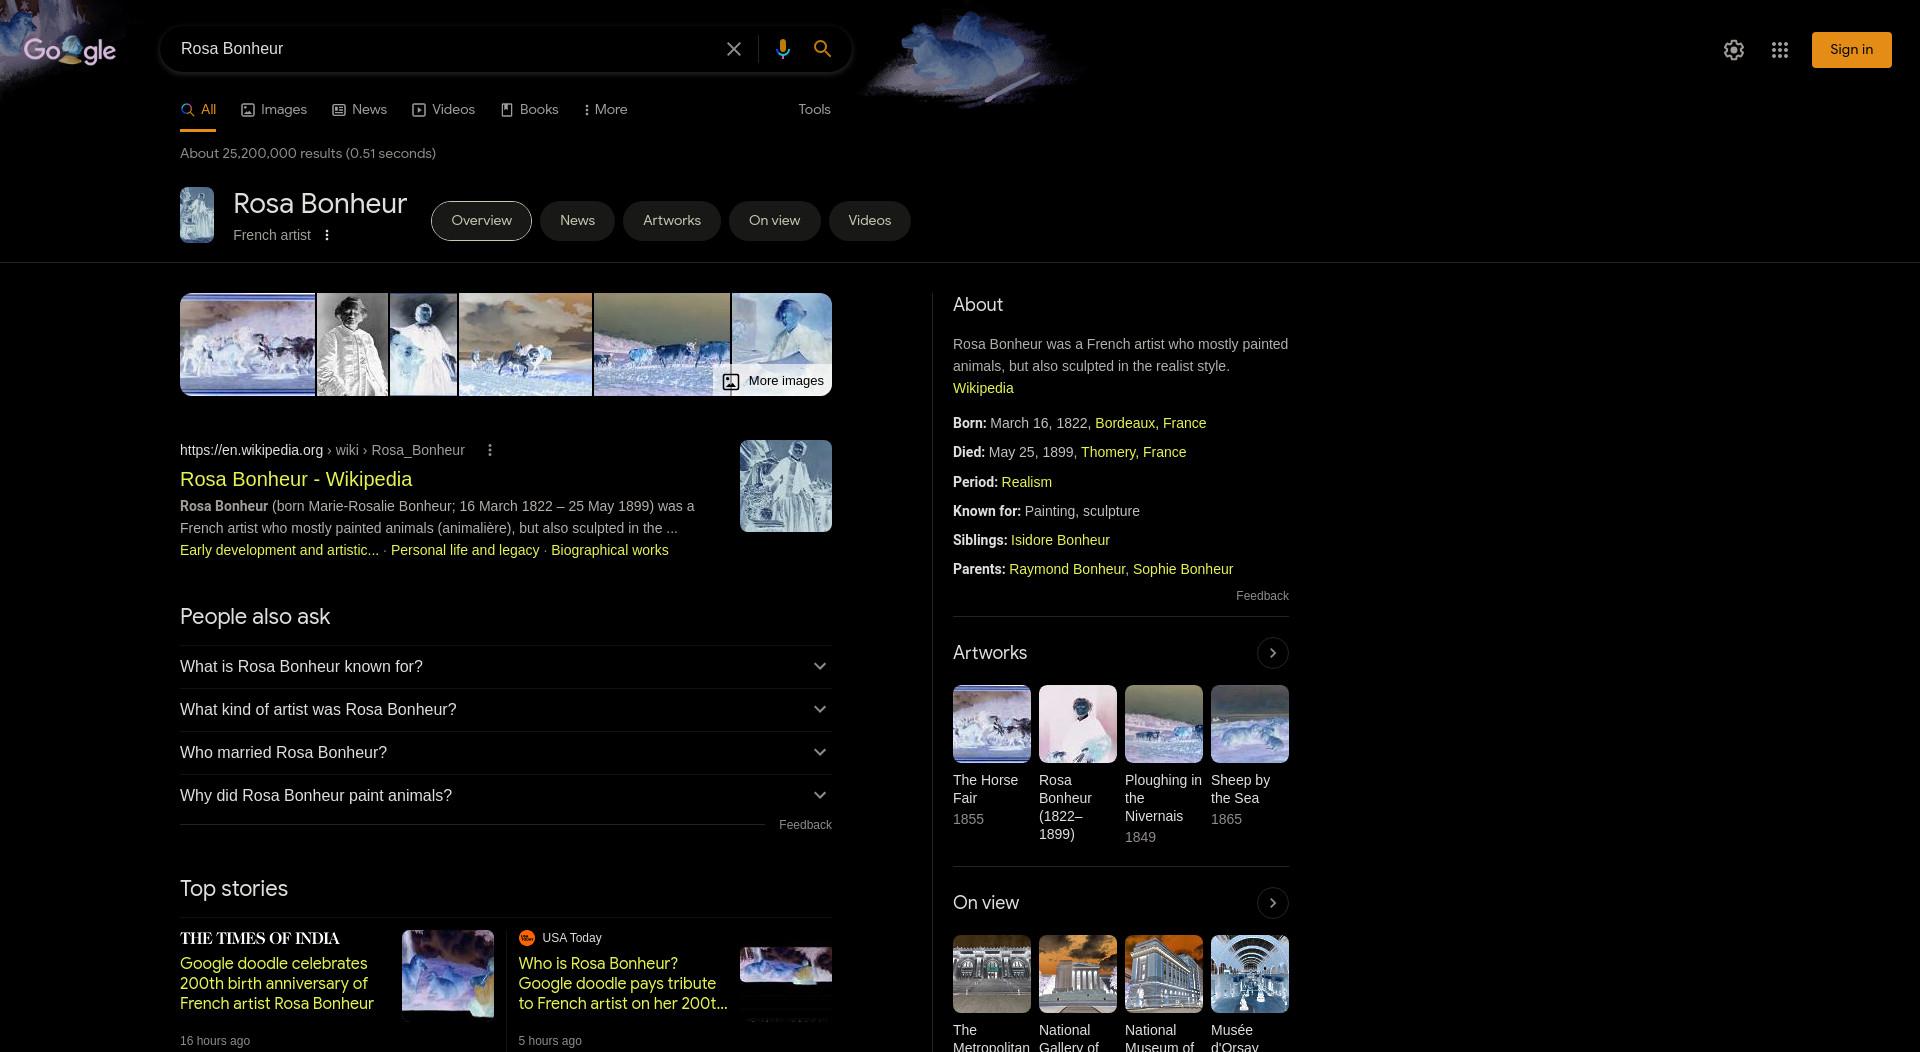
Task: Switch to the Images tab
Action: 274,110
